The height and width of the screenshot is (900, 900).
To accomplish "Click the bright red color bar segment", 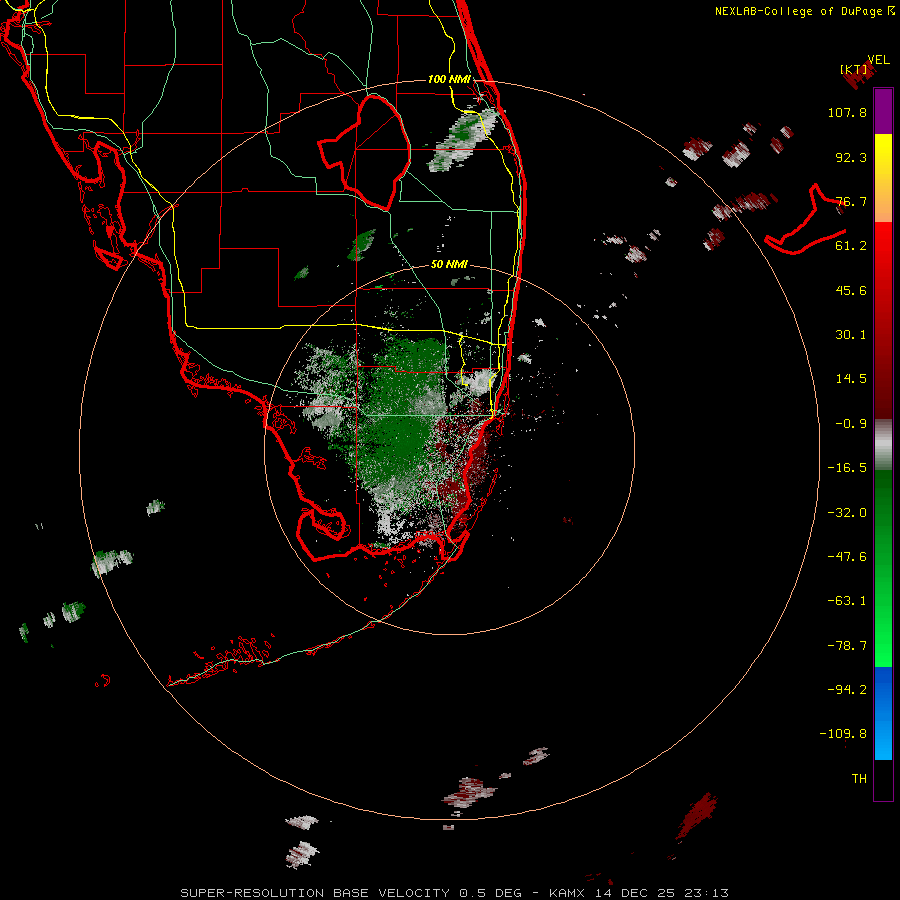I will [883, 246].
